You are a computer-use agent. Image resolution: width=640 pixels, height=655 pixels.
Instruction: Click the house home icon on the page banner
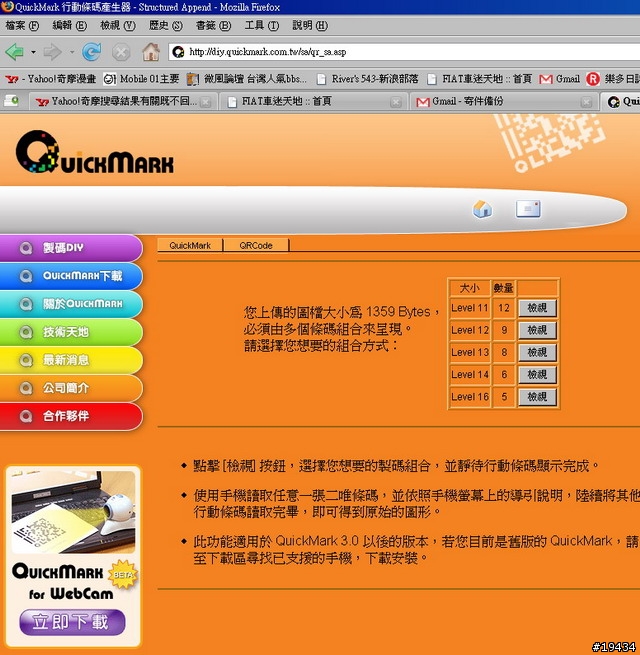pos(483,209)
